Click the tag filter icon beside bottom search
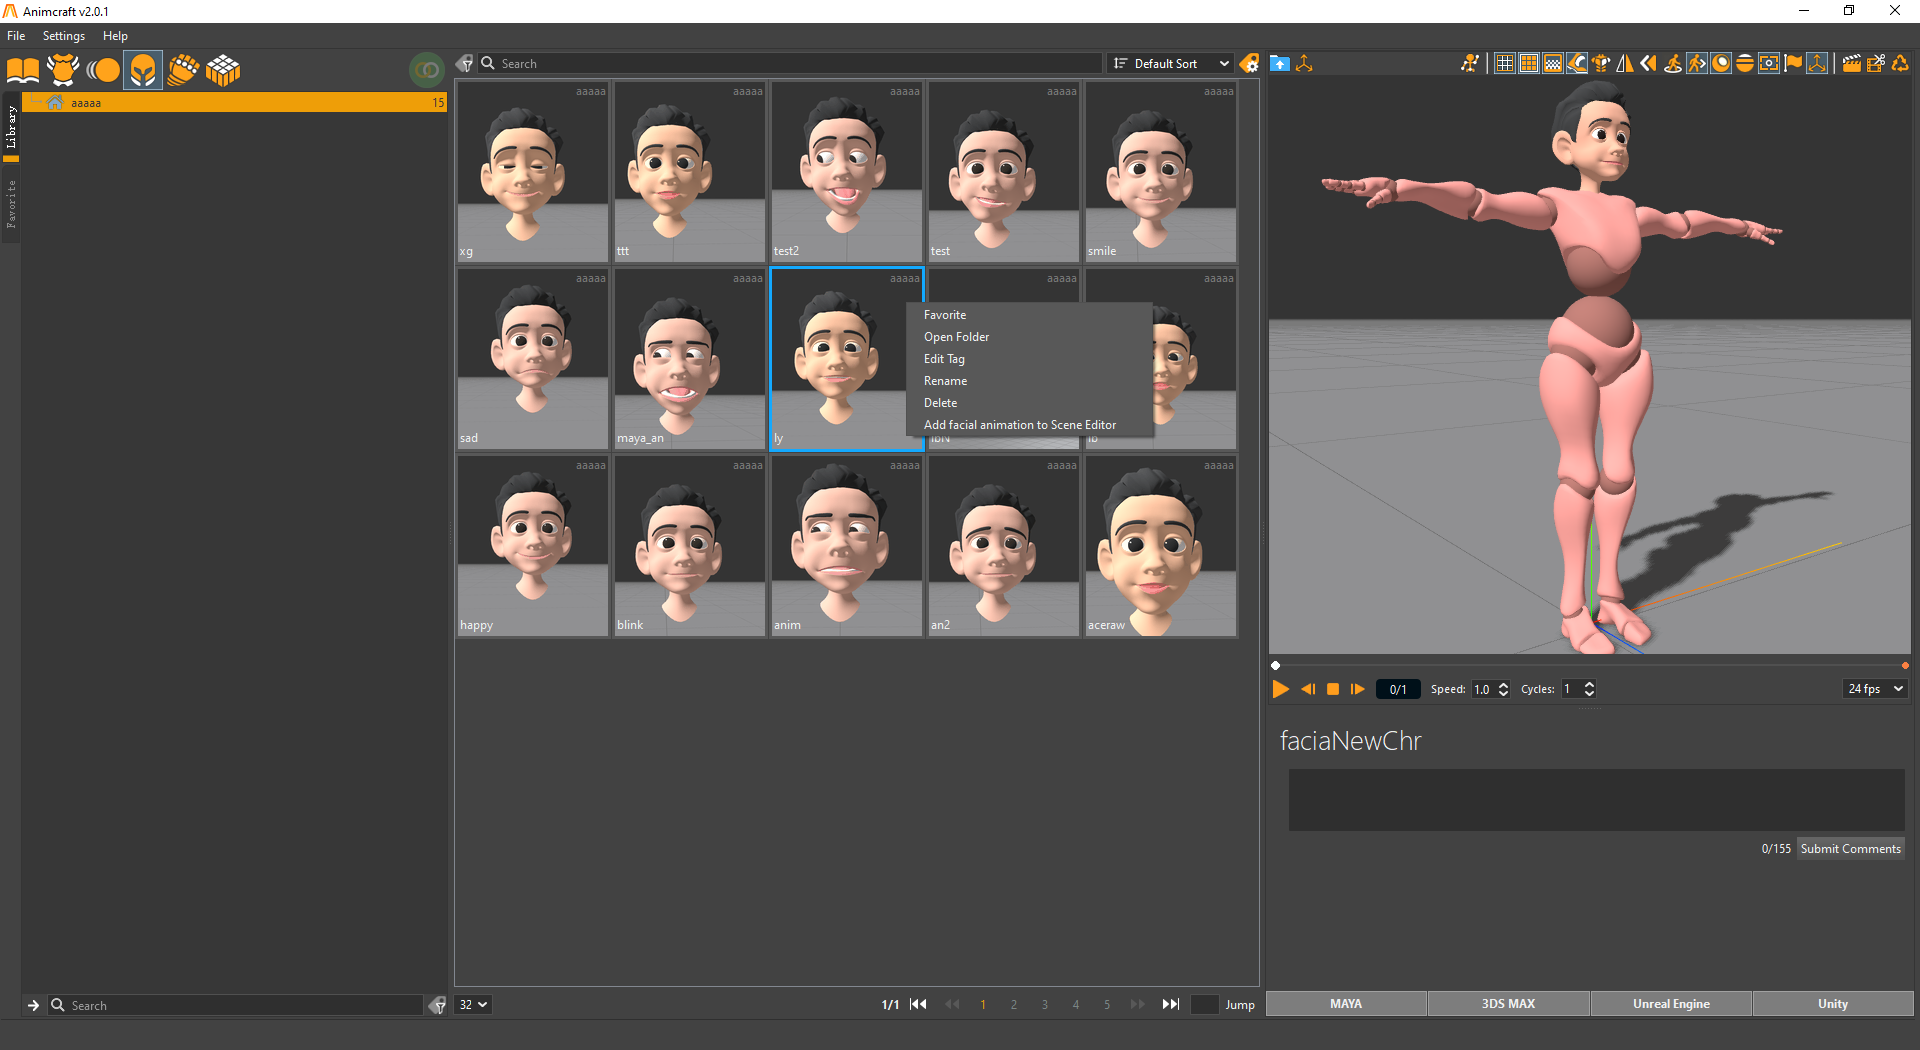Screen dimensions: 1920x1050 [x=437, y=1005]
